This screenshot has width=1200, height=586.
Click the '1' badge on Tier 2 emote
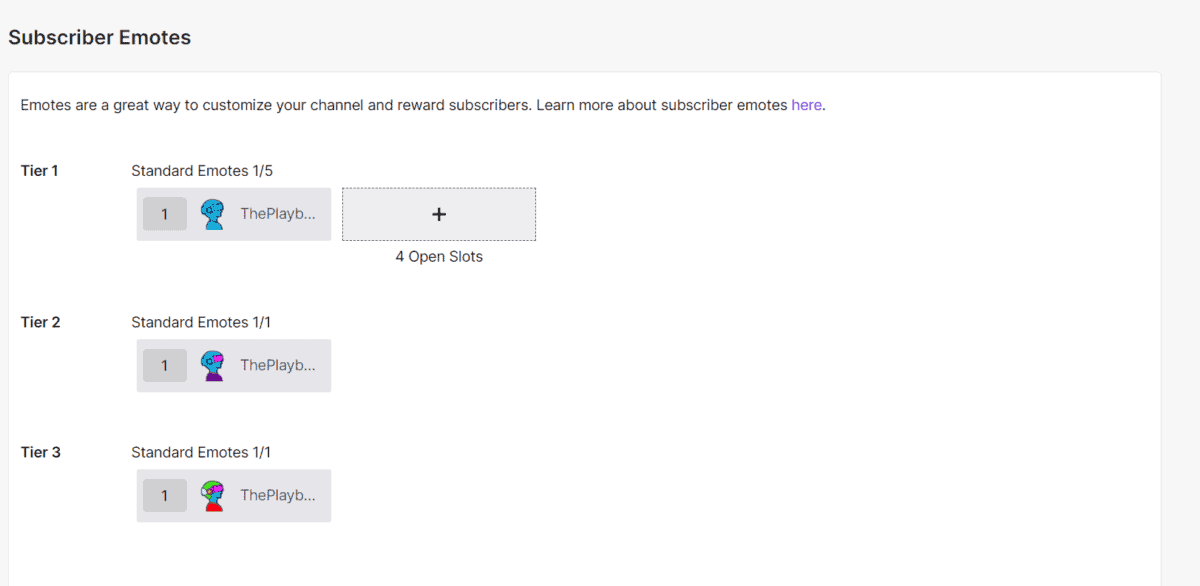point(164,365)
